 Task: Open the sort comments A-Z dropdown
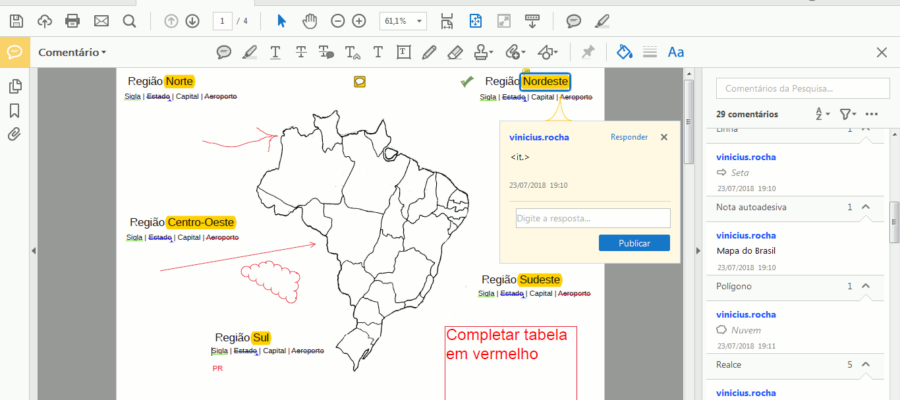tap(823, 114)
